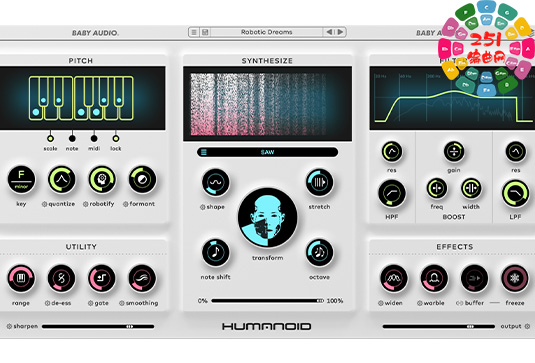
Task: Toggle the widen gear setting
Action: tap(381, 303)
